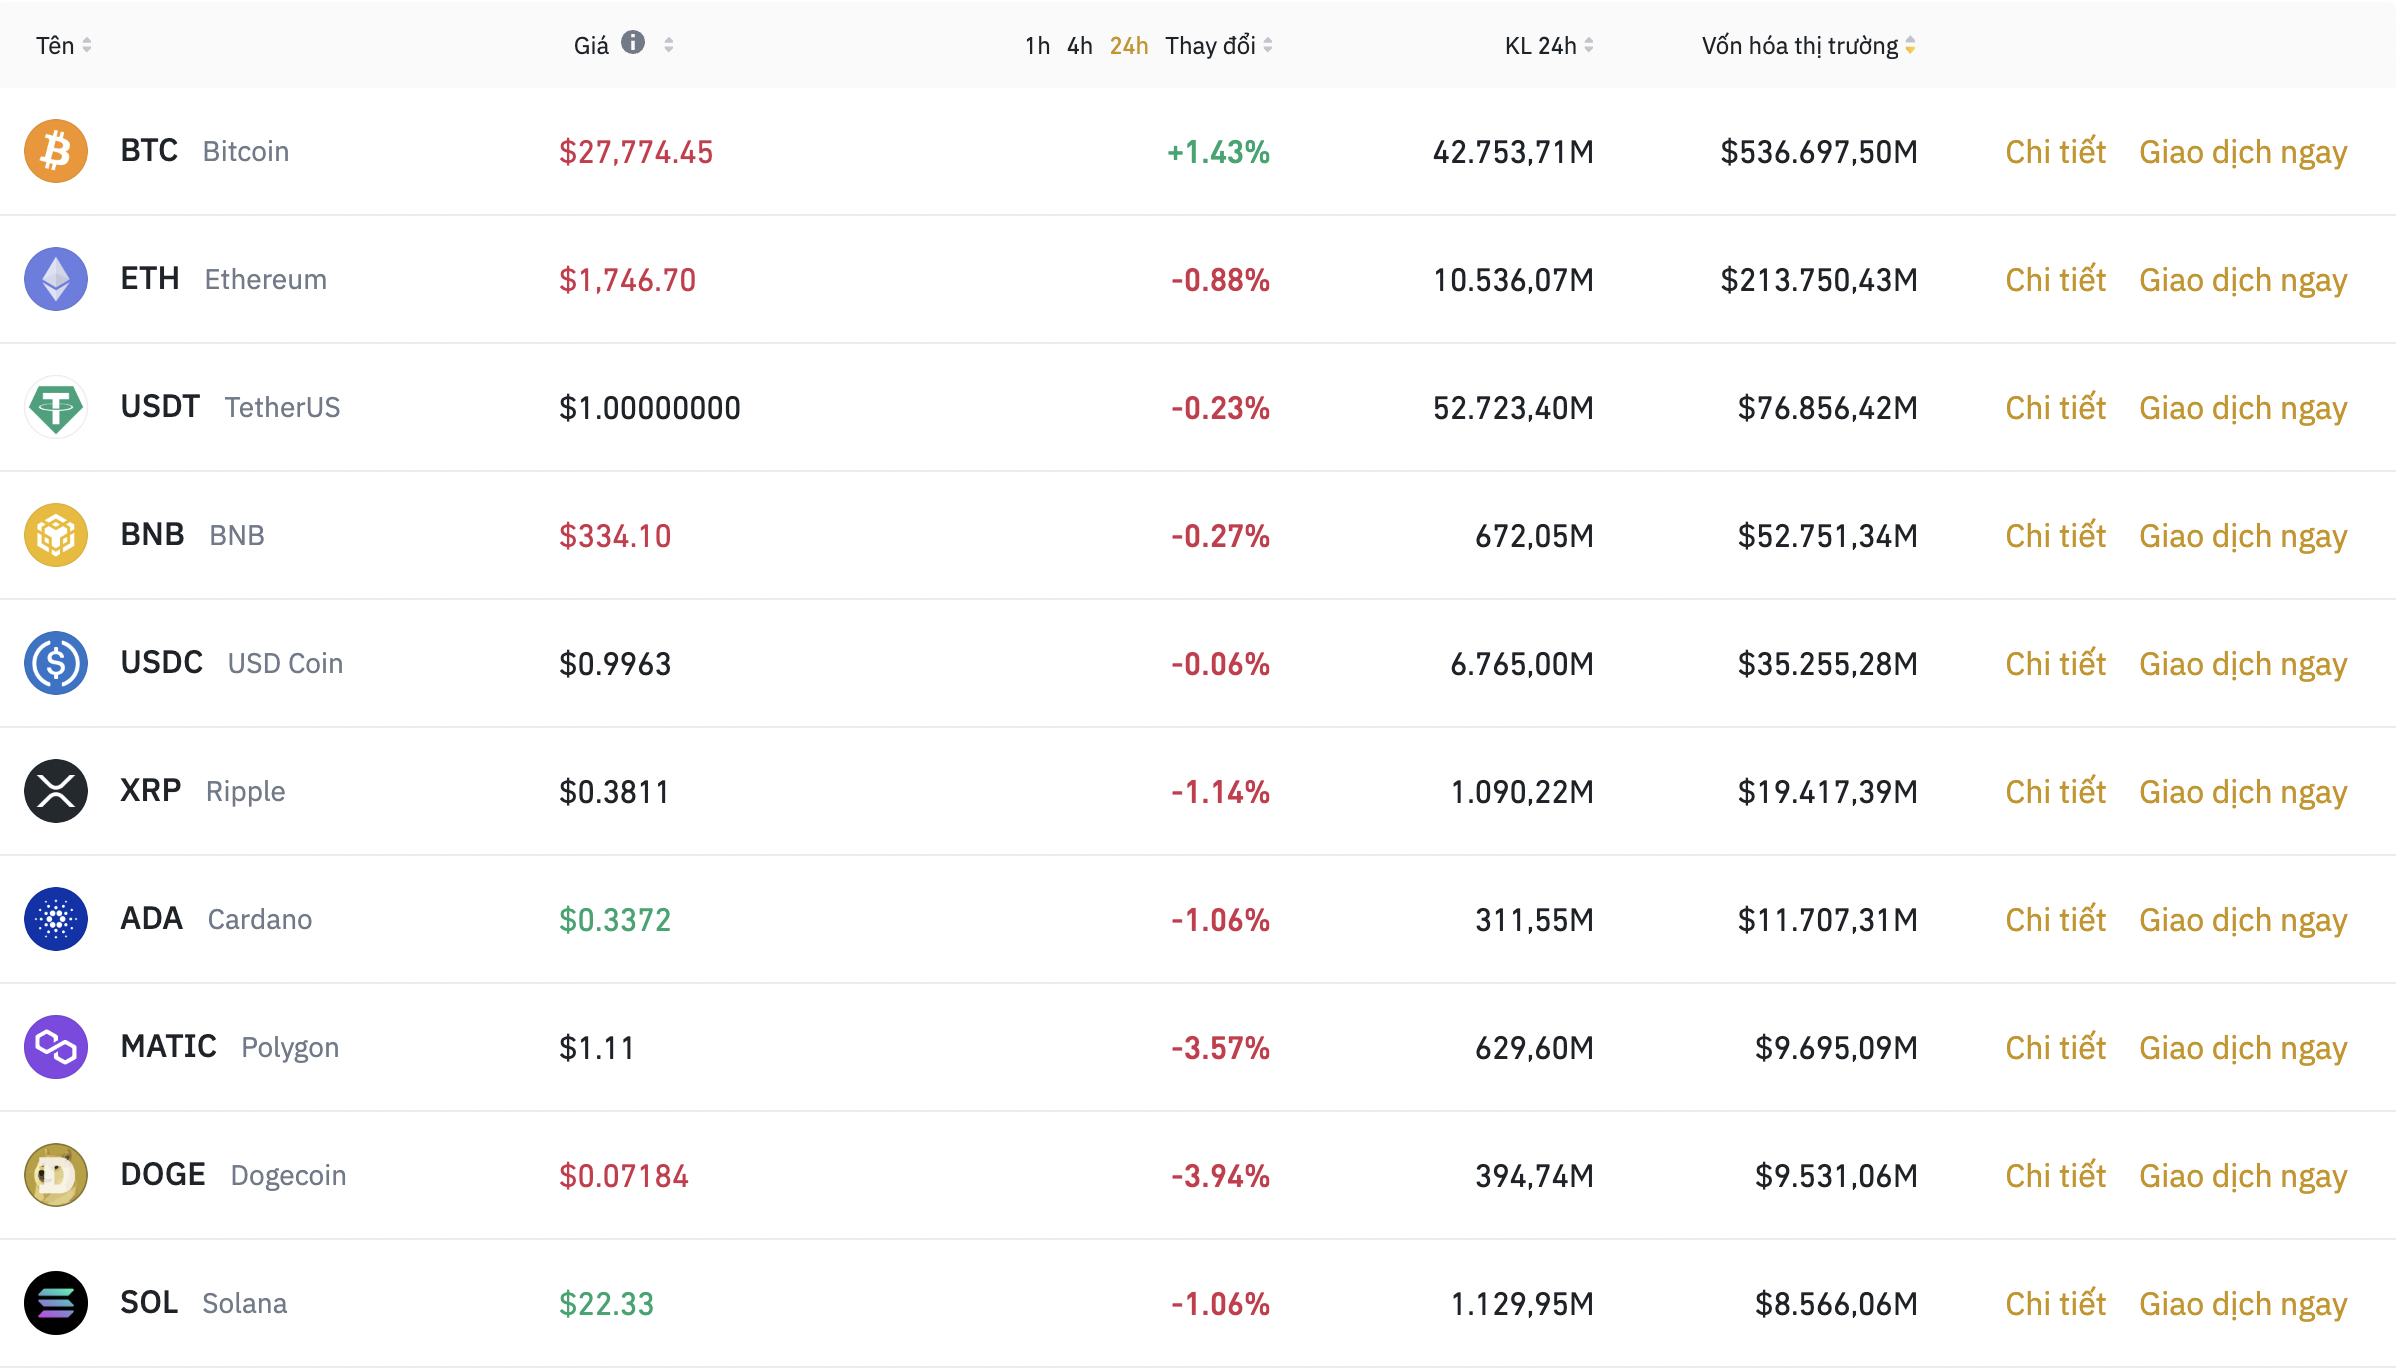The width and height of the screenshot is (2406, 1372).
Task: Click Giao dịch ngay for ETH
Action: 2243,281
